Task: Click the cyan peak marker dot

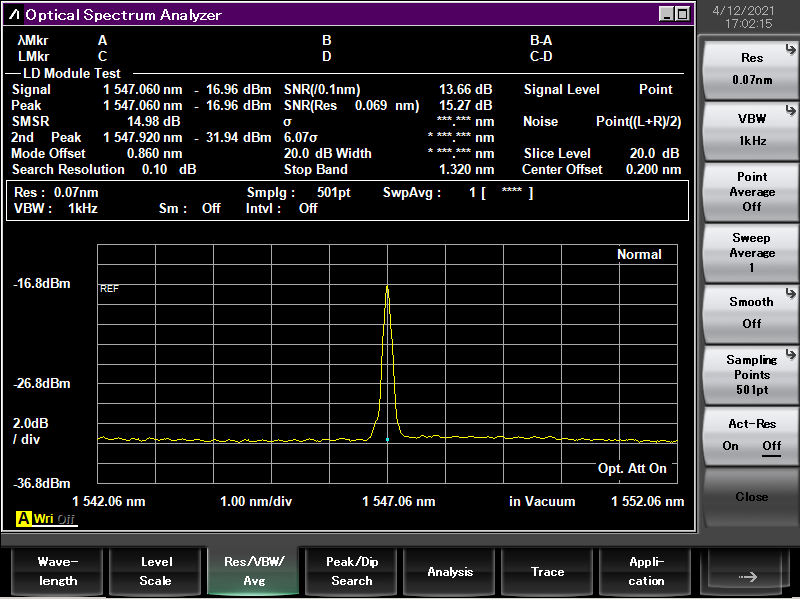Action: [387, 439]
